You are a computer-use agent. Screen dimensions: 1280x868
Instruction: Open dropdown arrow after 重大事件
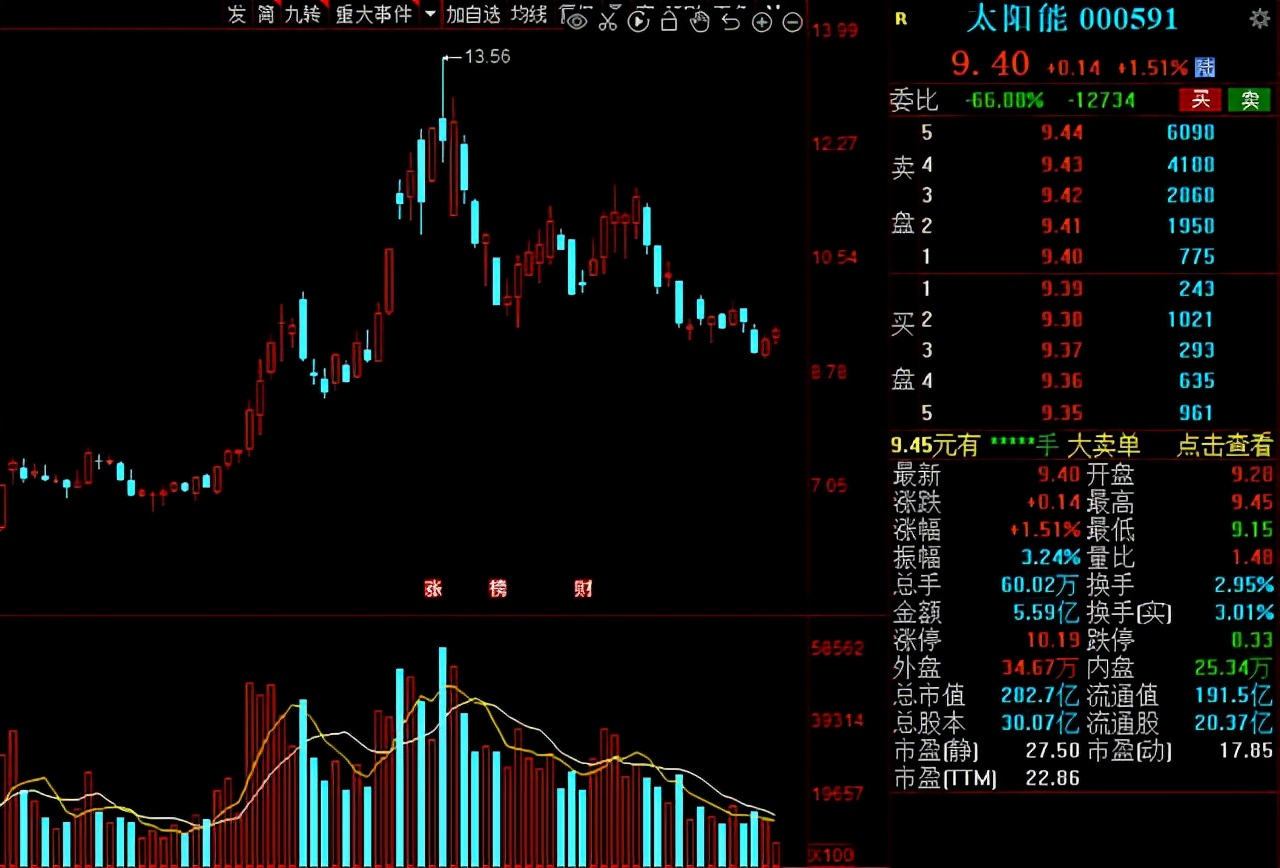click(431, 14)
